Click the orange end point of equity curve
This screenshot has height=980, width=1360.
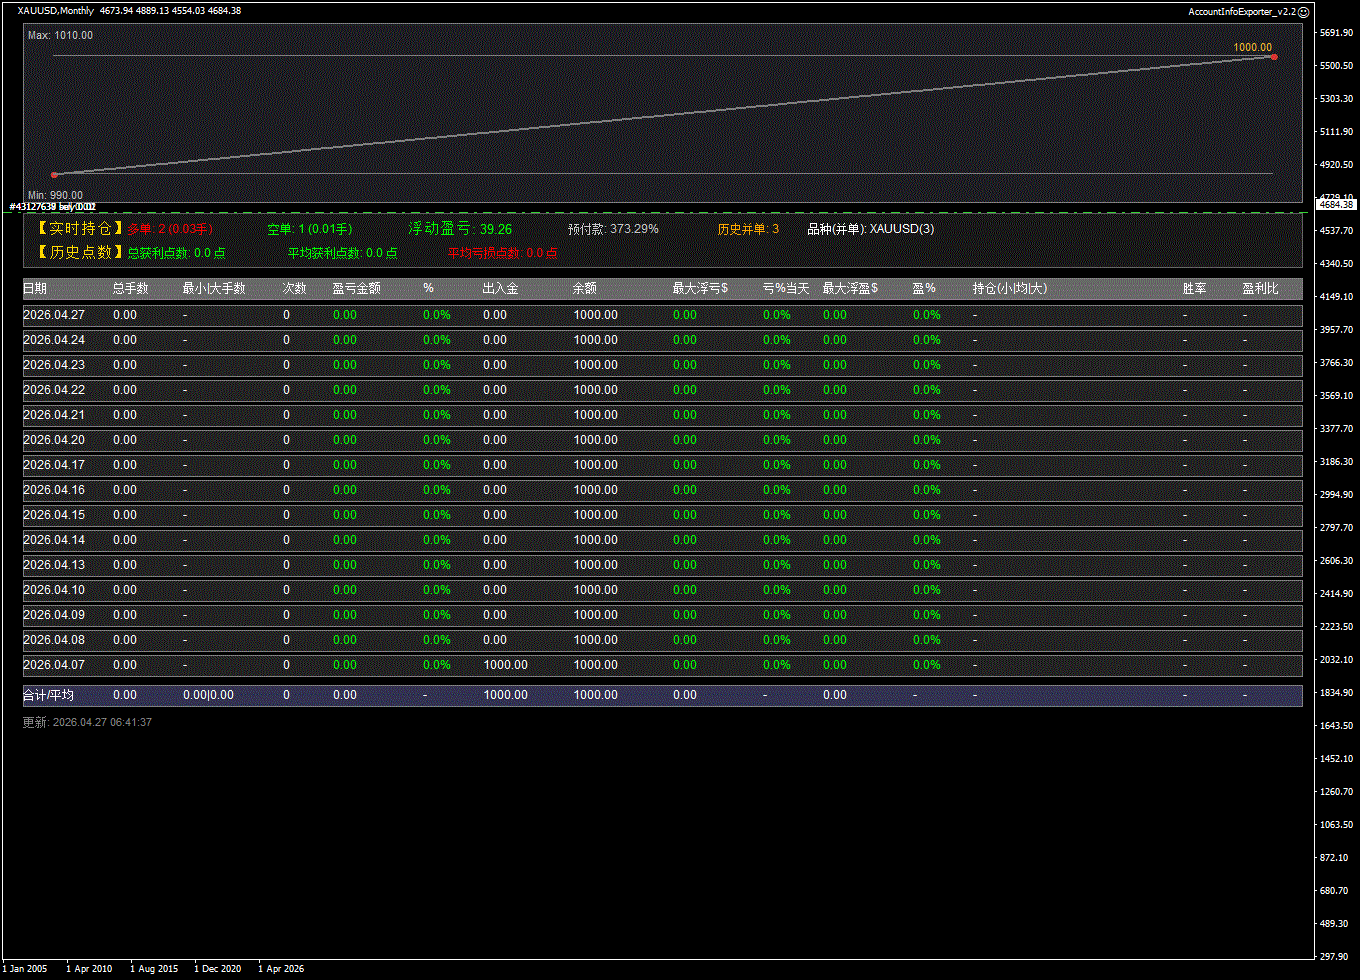click(1273, 57)
